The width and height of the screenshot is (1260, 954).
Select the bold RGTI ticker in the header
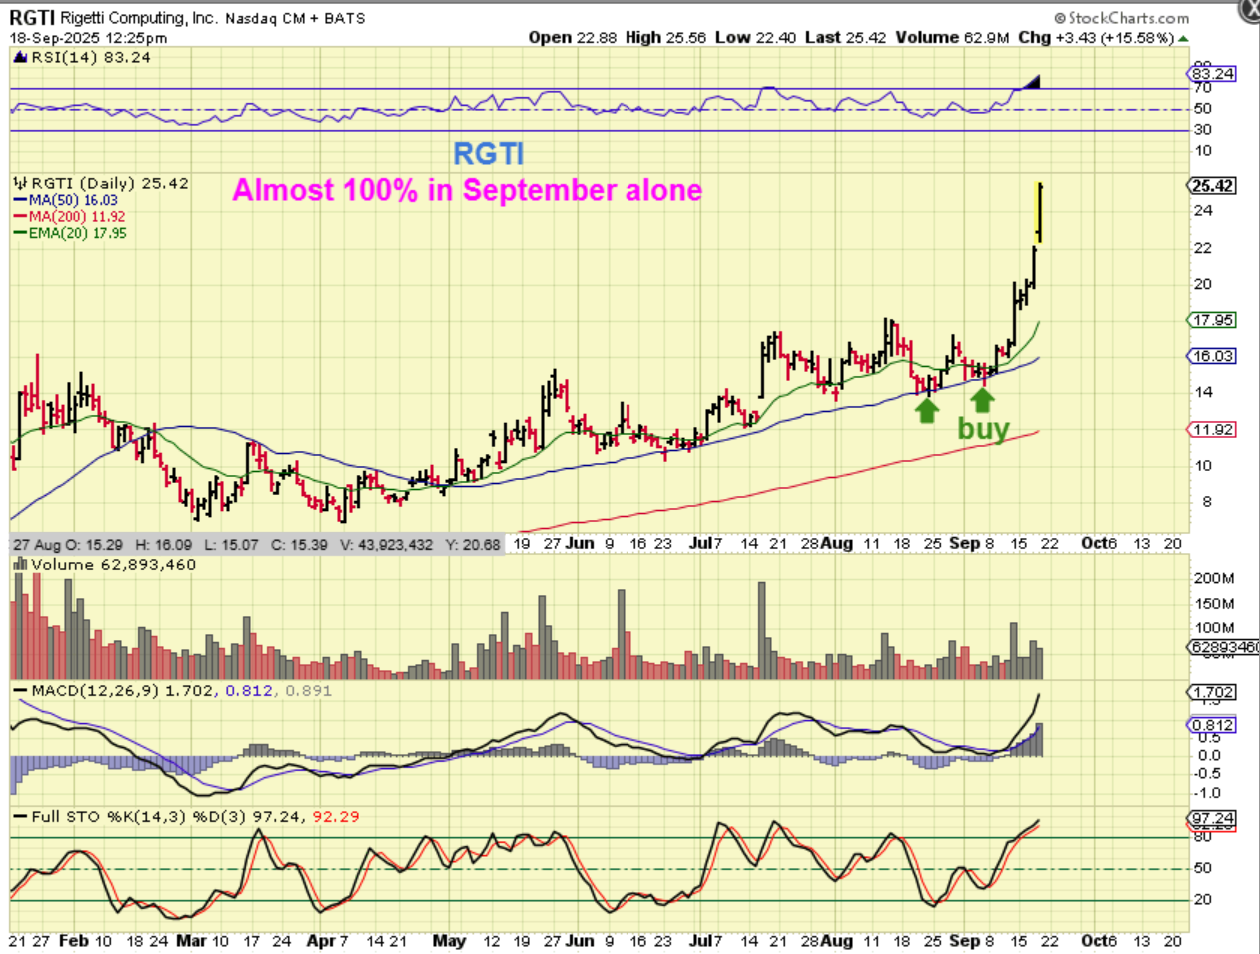click(32, 18)
